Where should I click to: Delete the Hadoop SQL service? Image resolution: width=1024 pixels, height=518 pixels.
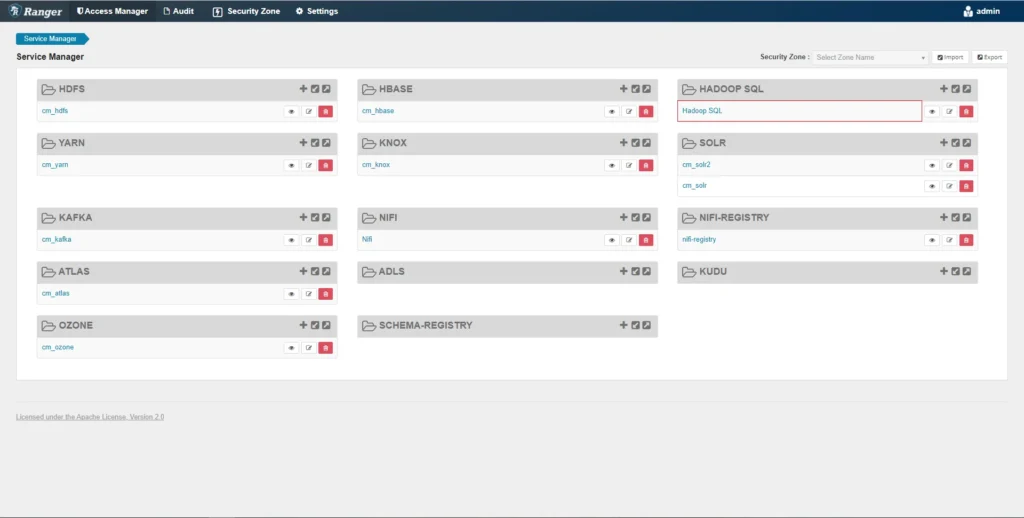pos(967,112)
